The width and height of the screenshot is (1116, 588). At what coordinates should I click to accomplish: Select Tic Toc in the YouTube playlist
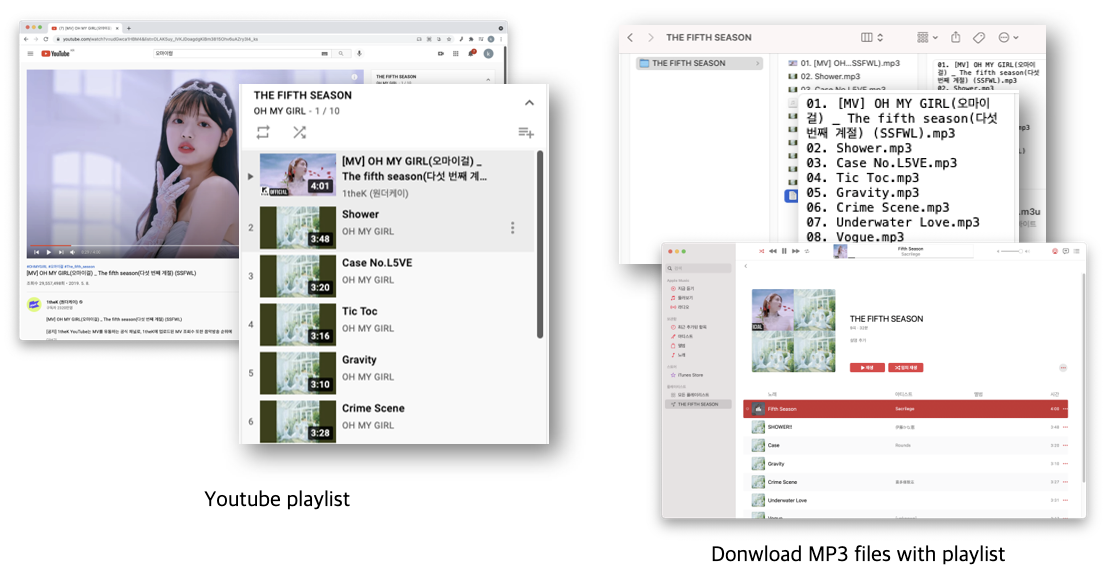pyautogui.click(x=388, y=324)
